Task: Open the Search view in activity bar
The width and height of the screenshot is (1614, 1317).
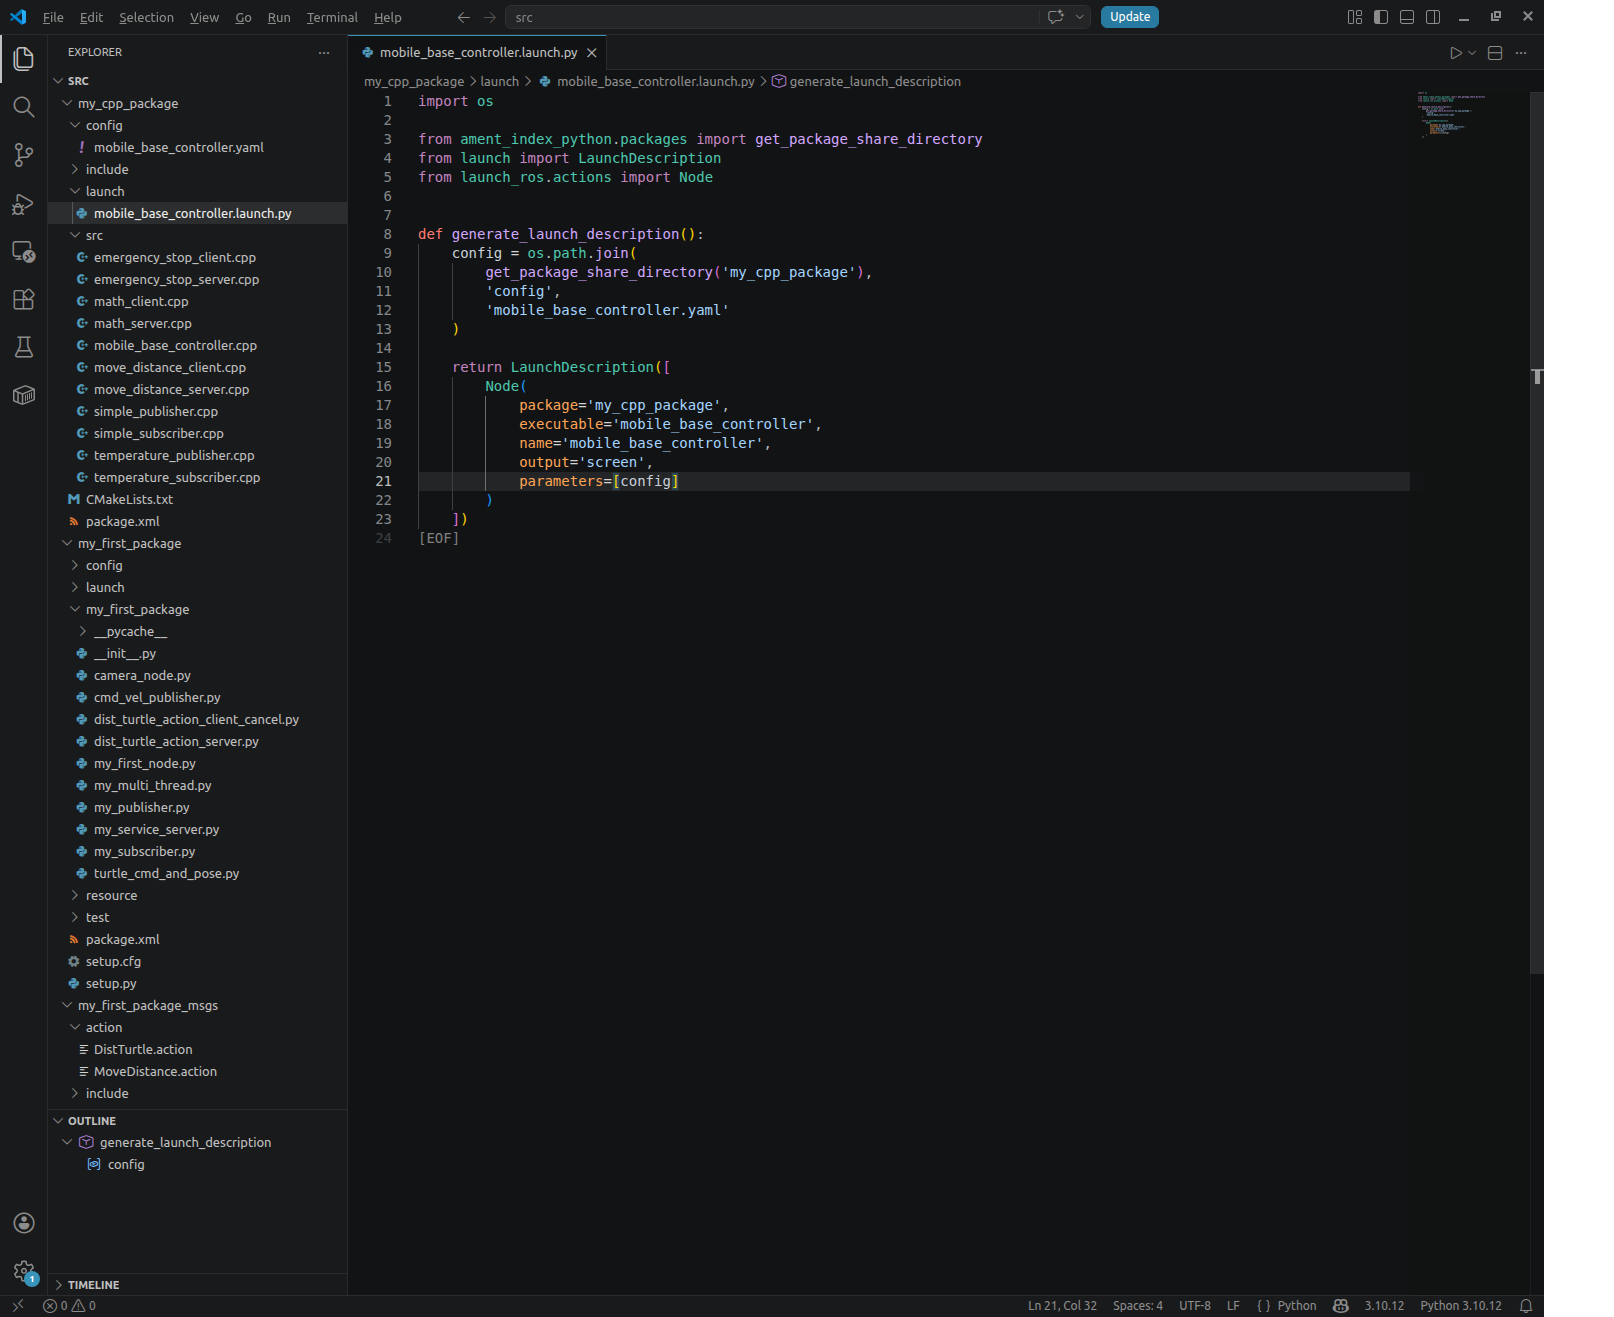Action: [24, 107]
